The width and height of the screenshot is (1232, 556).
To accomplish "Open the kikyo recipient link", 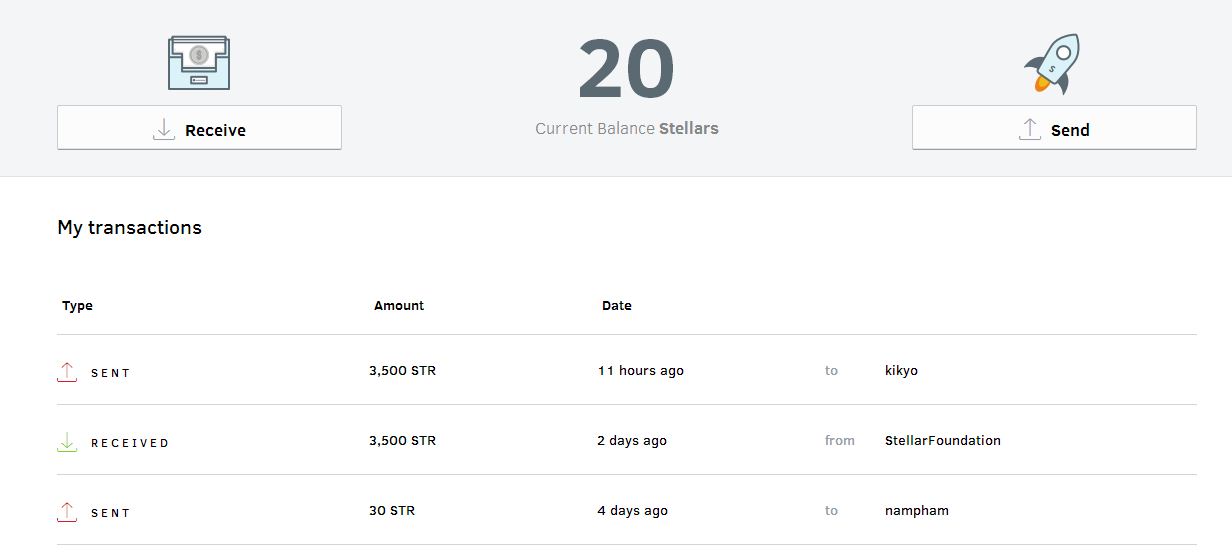I will coord(901,371).
